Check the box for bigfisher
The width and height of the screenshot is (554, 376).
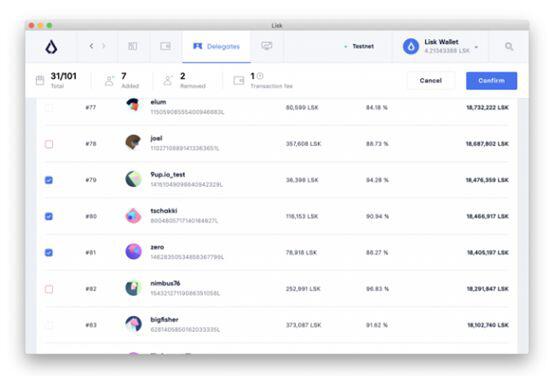pos(49,325)
